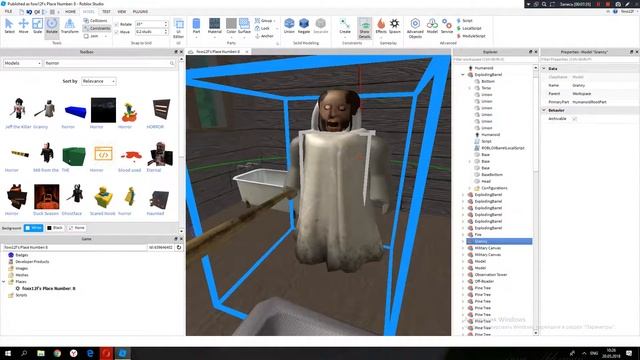640x360 pixels.
Task: Open Advanced Objects
Action: point(415,28)
